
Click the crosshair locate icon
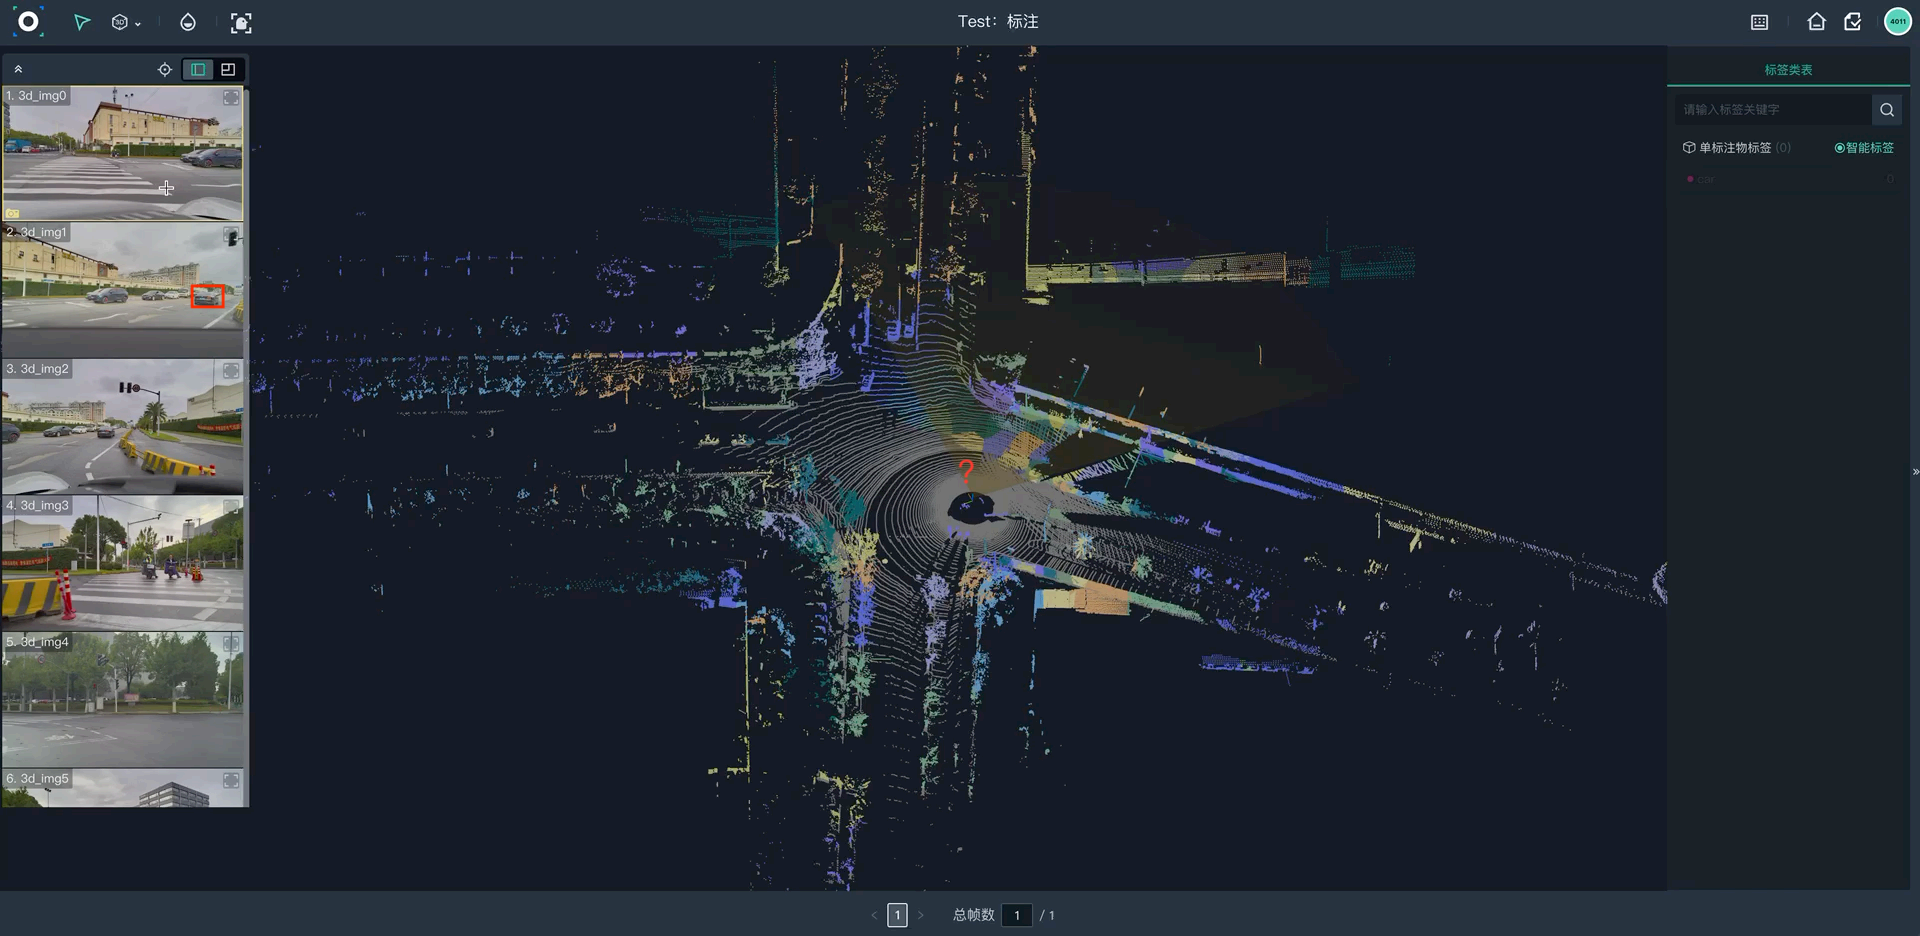pos(165,69)
